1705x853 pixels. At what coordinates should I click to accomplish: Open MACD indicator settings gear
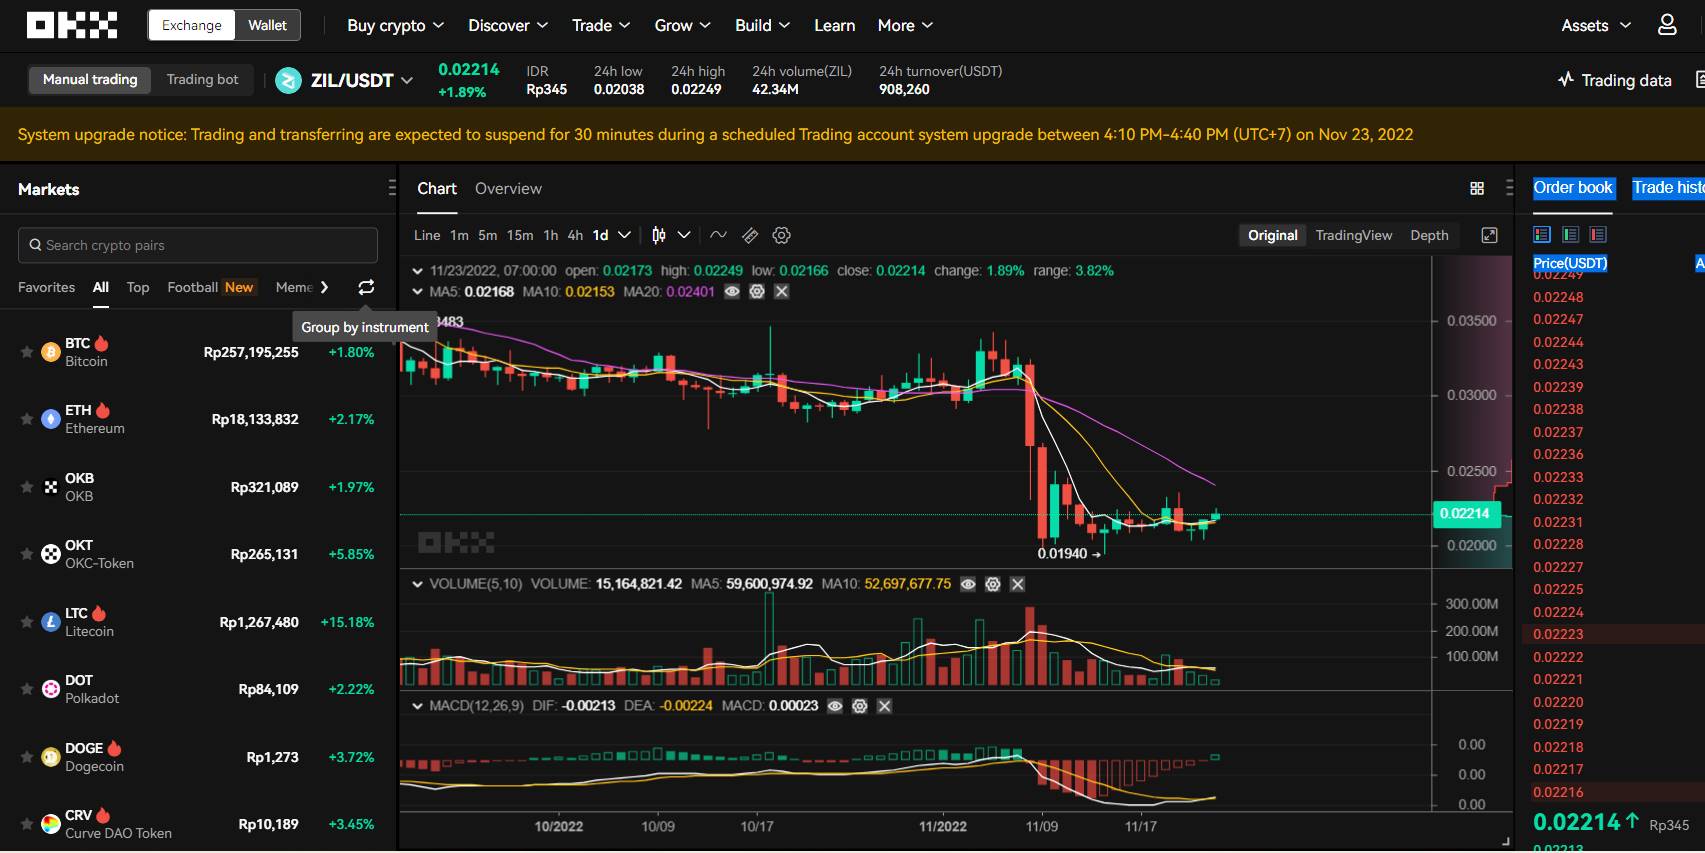(x=860, y=706)
